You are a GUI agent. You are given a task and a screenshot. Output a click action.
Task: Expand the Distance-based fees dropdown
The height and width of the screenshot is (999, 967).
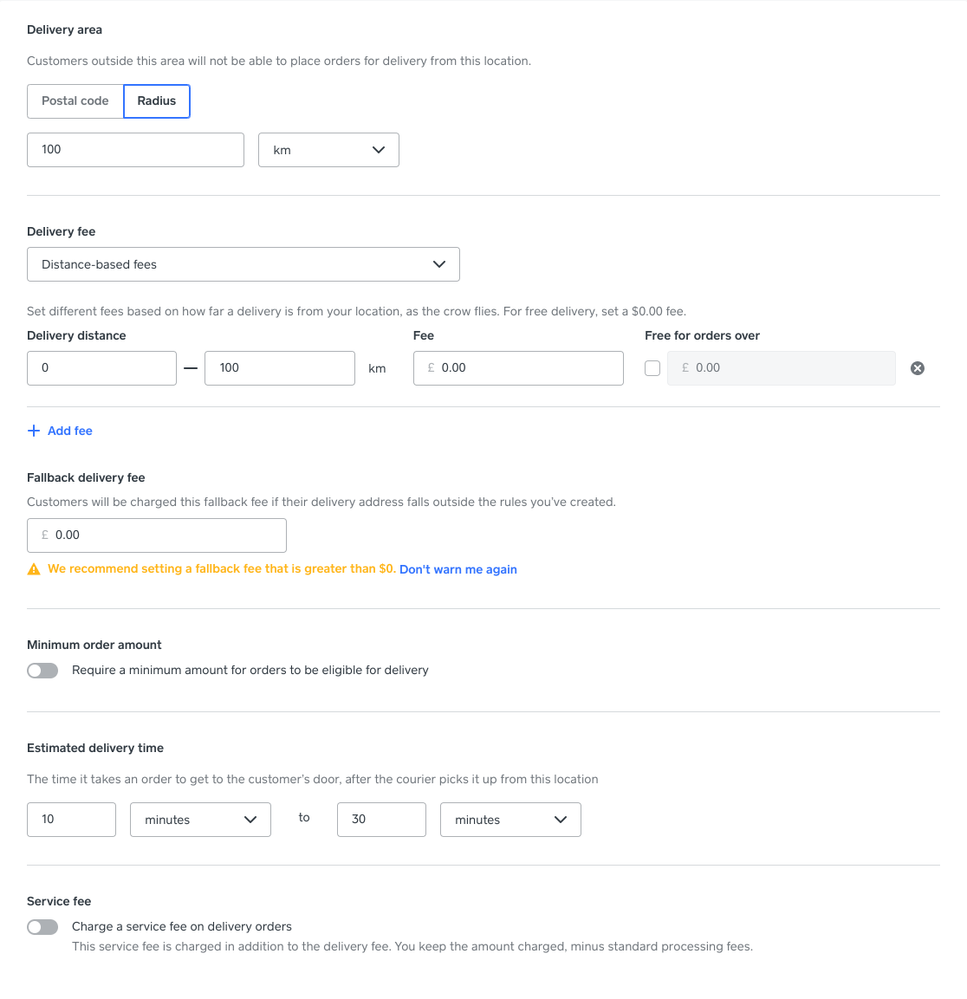[x=243, y=265]
